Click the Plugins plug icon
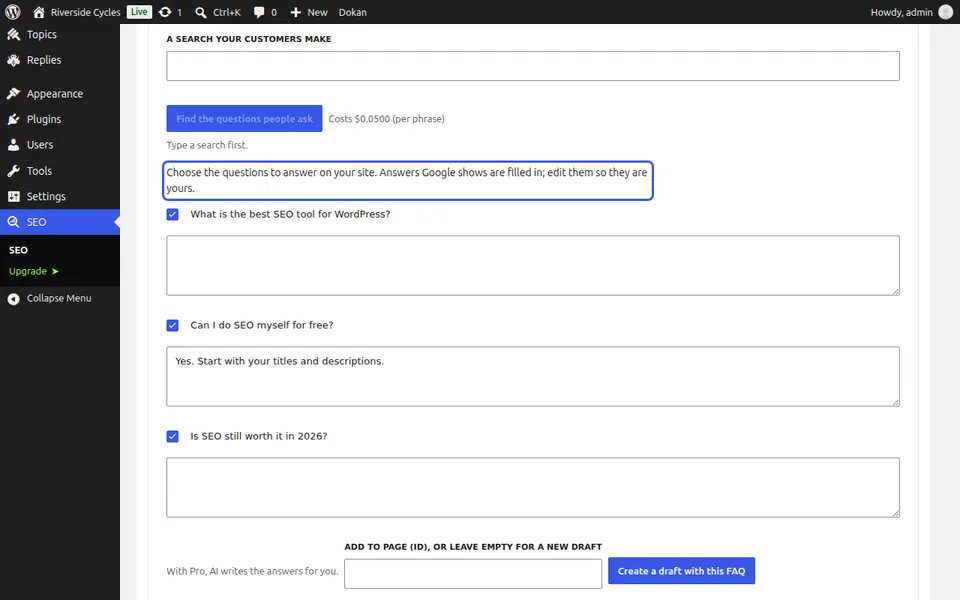The height and width of the screenshot is (600, 960). [x=13, y=119]
